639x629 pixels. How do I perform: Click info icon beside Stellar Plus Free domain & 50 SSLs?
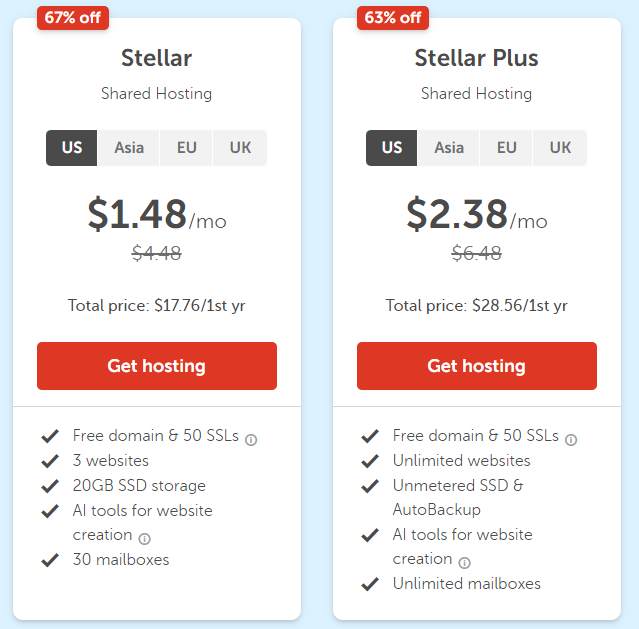click(x=571, y=440)
